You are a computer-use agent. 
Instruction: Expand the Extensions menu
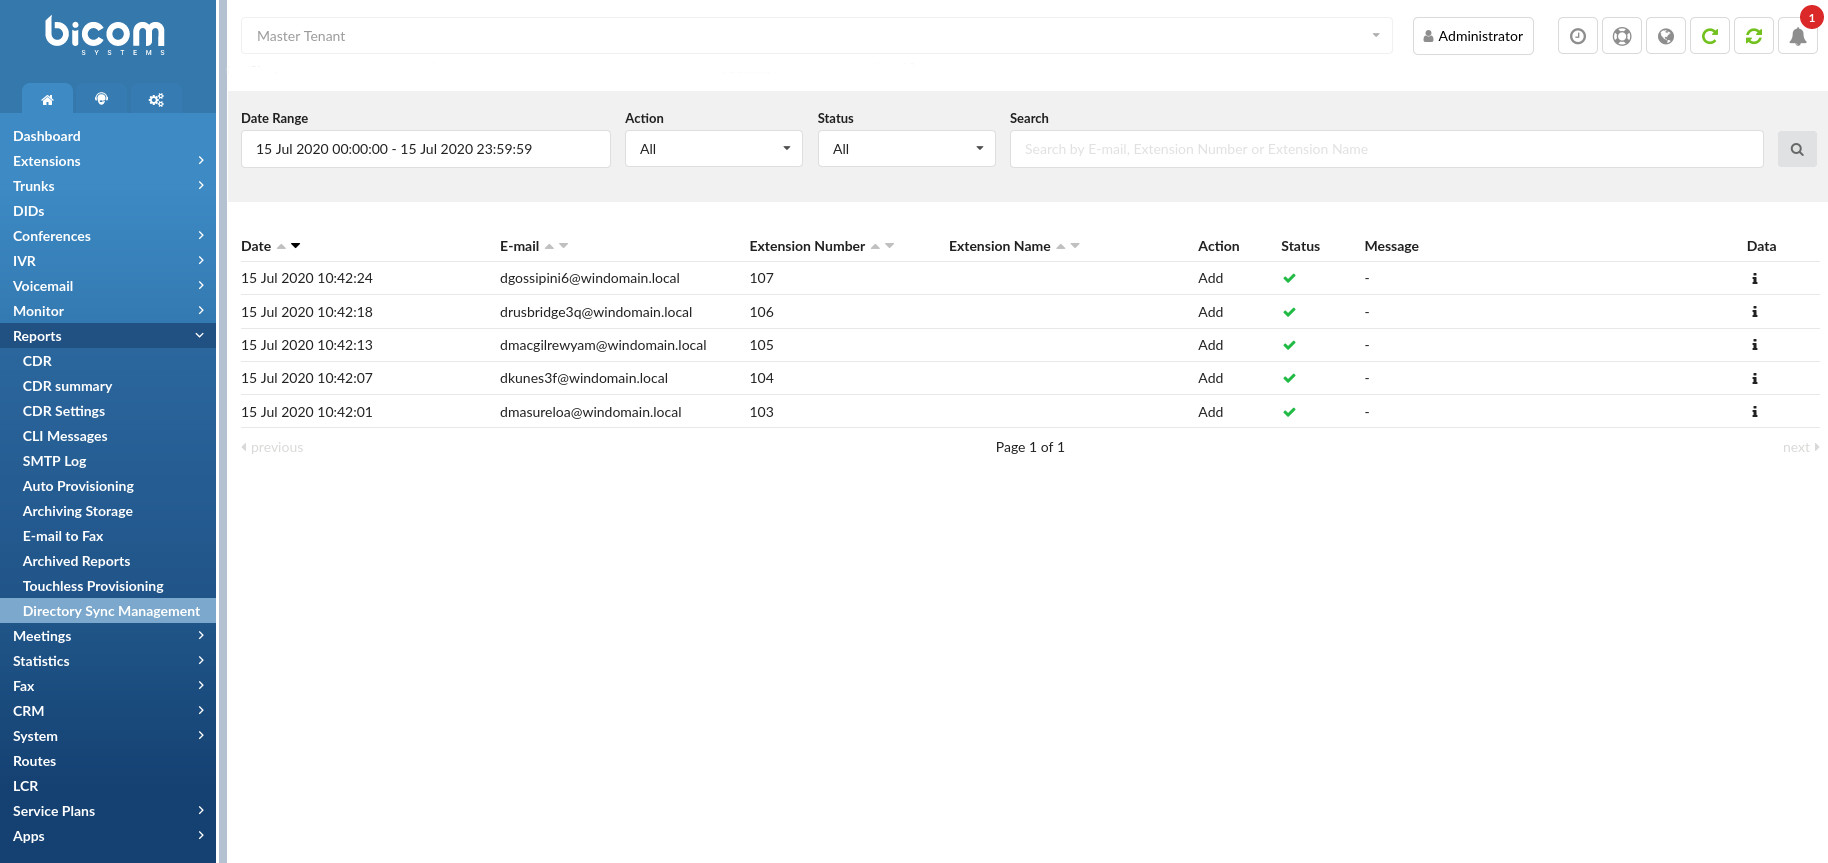coord(108,161)
